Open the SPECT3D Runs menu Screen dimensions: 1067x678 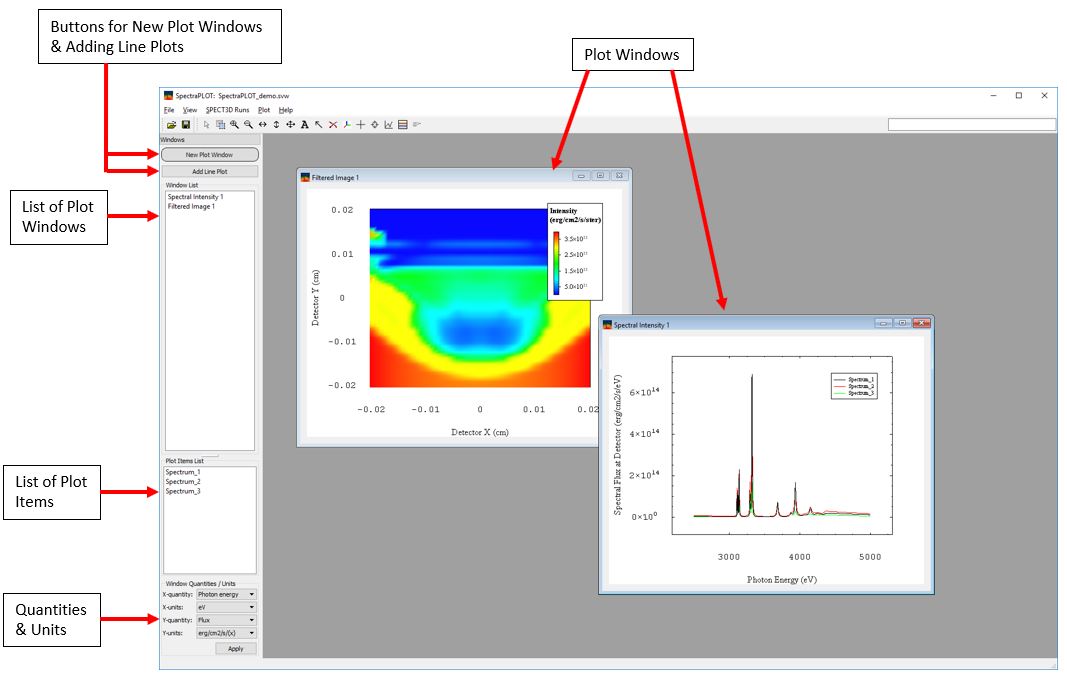click(227, 110)
